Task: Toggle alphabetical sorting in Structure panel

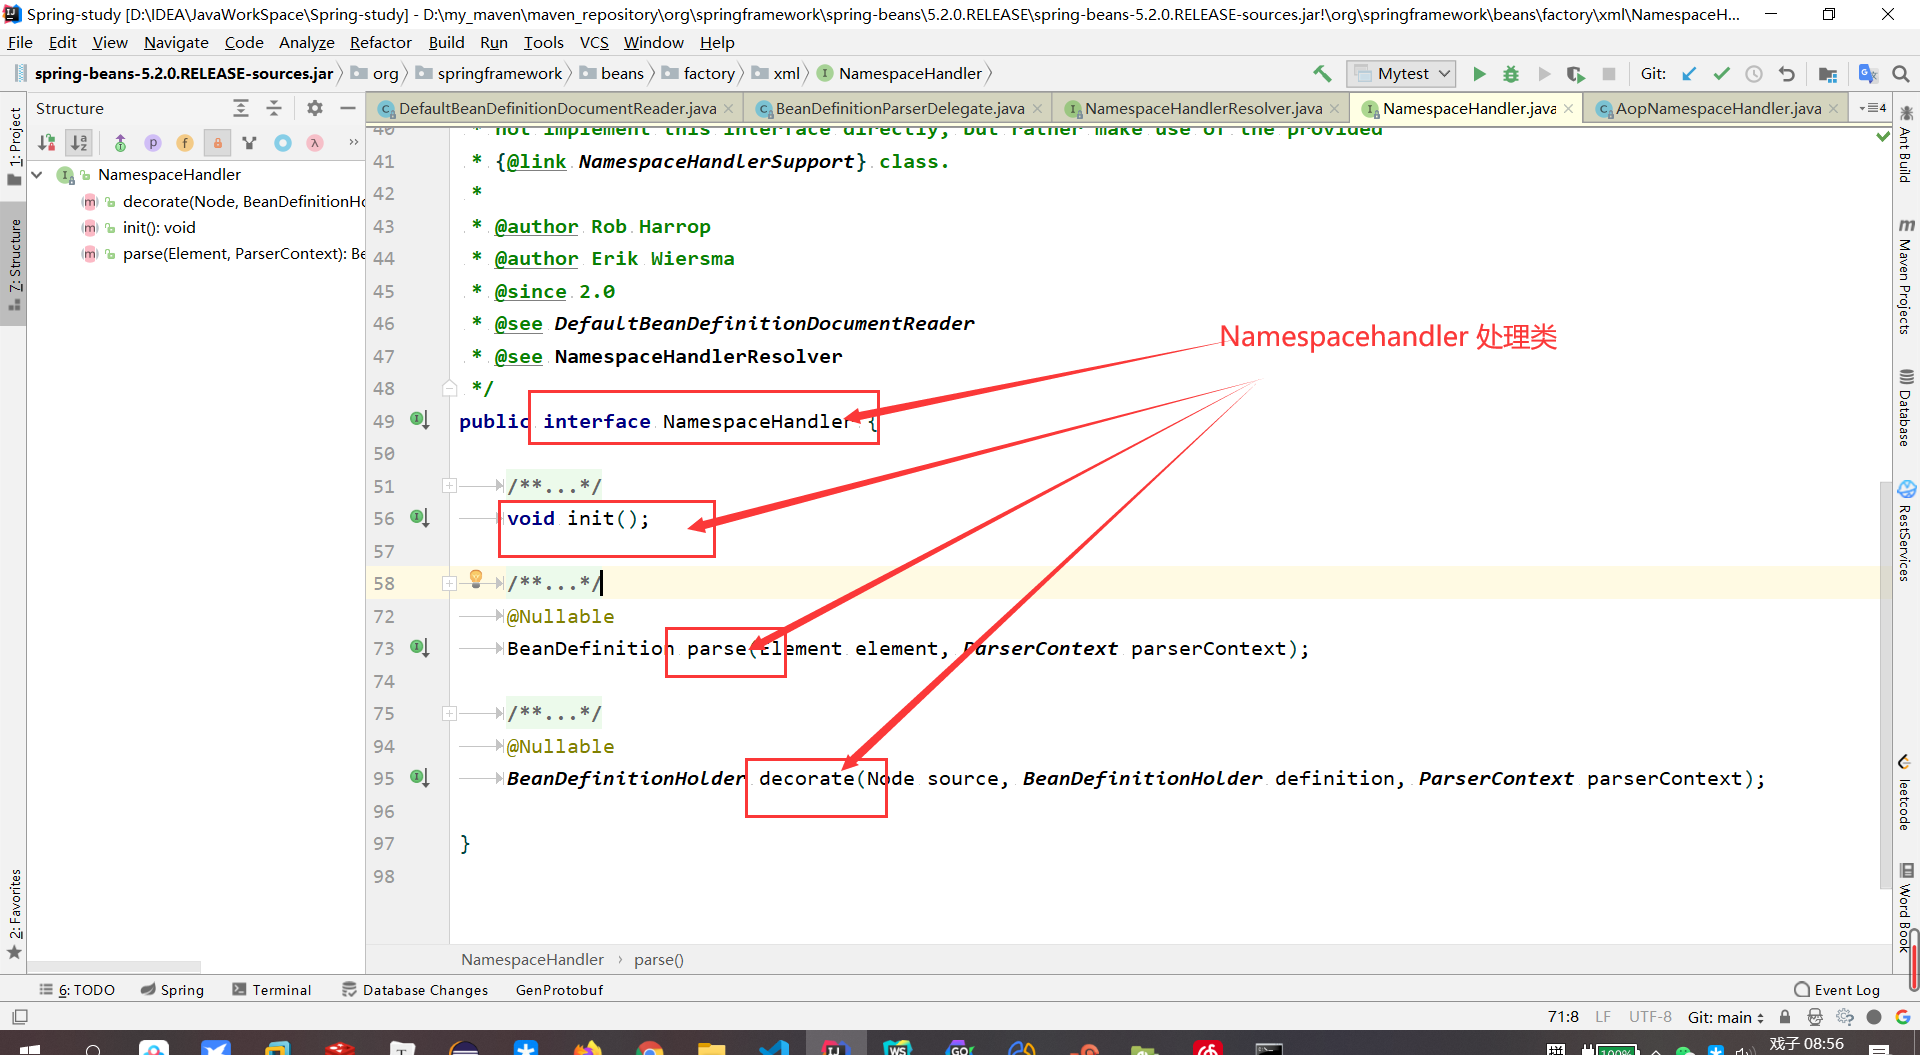Action: (x=79, y=143)
